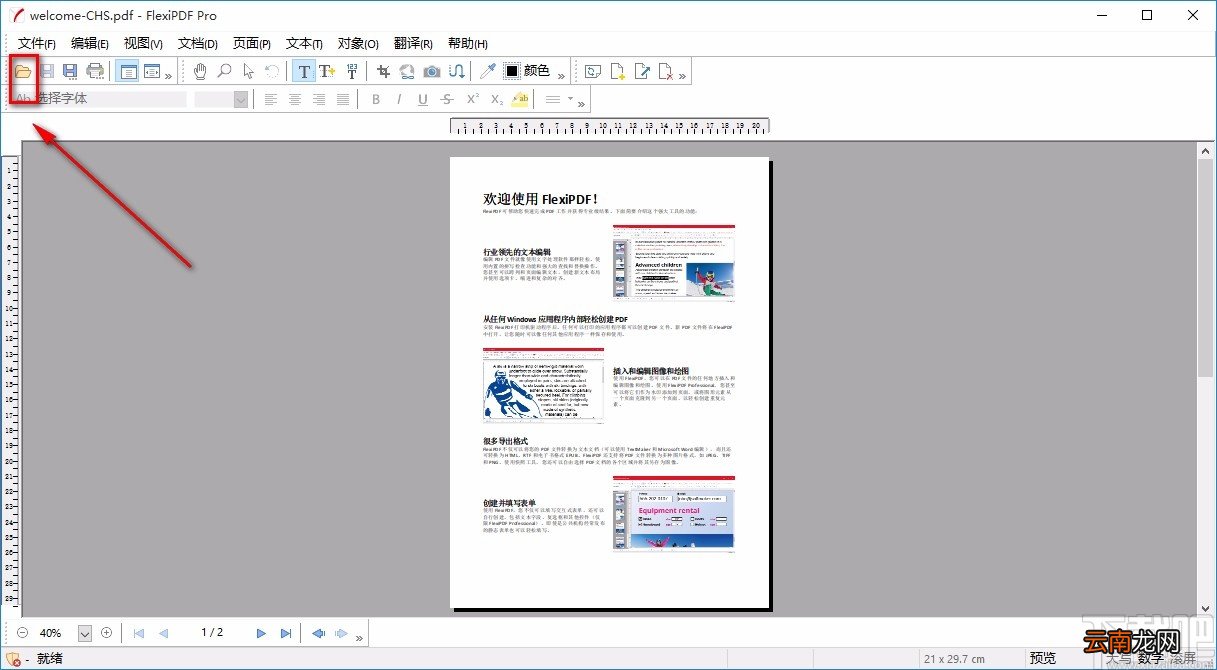Image resolution: width=1217 pixels, height=670 pixels.
Task: Click the Print icon
Action: 95,71
